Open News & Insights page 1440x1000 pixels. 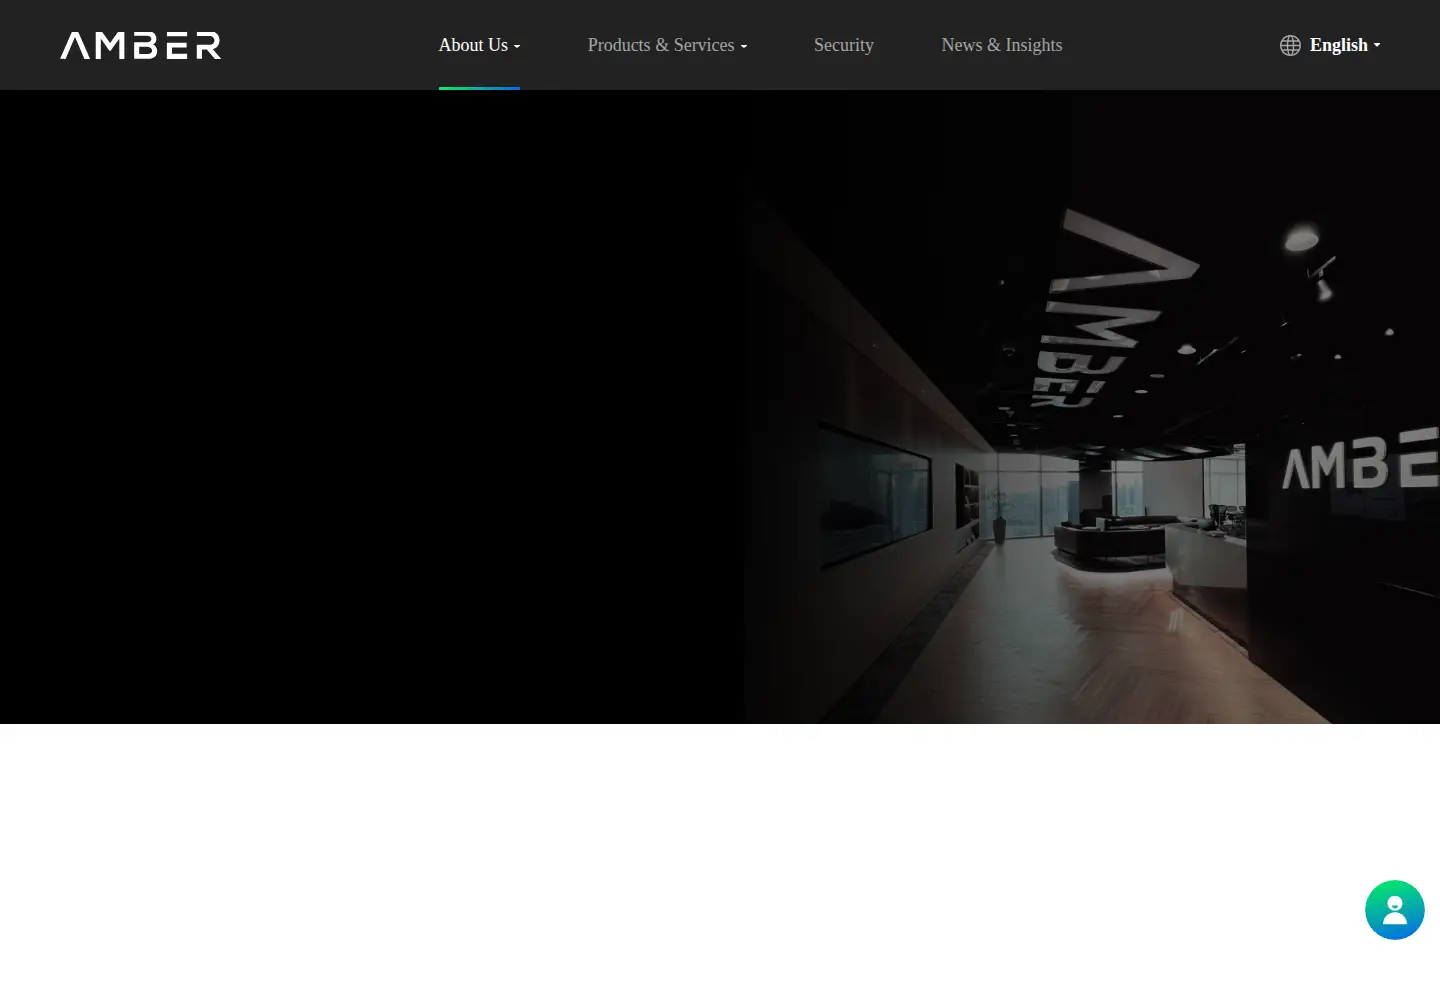[x=1002, y=45]
